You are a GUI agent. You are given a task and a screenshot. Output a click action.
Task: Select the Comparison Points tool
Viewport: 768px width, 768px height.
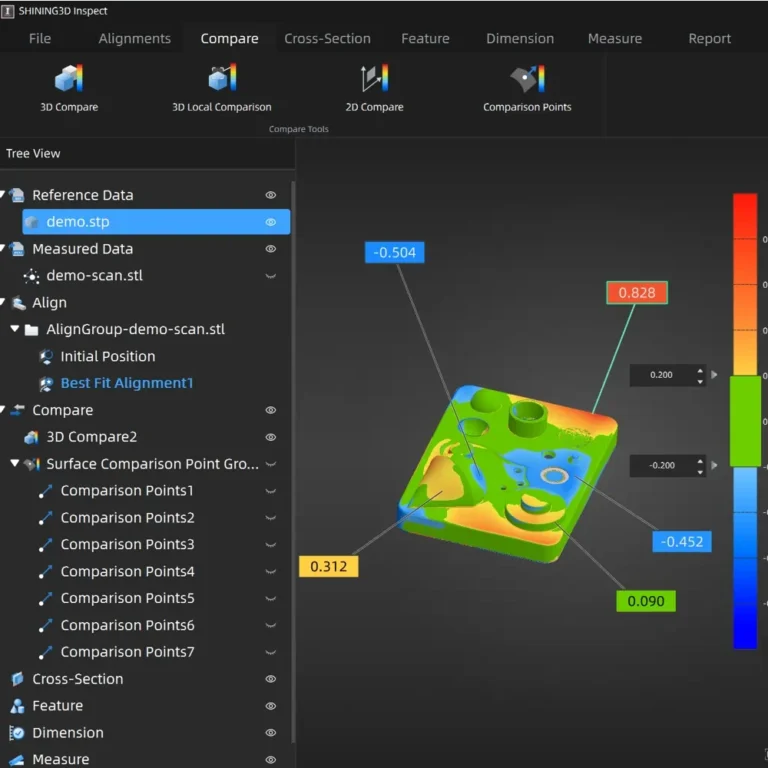(x=527, y=88)
